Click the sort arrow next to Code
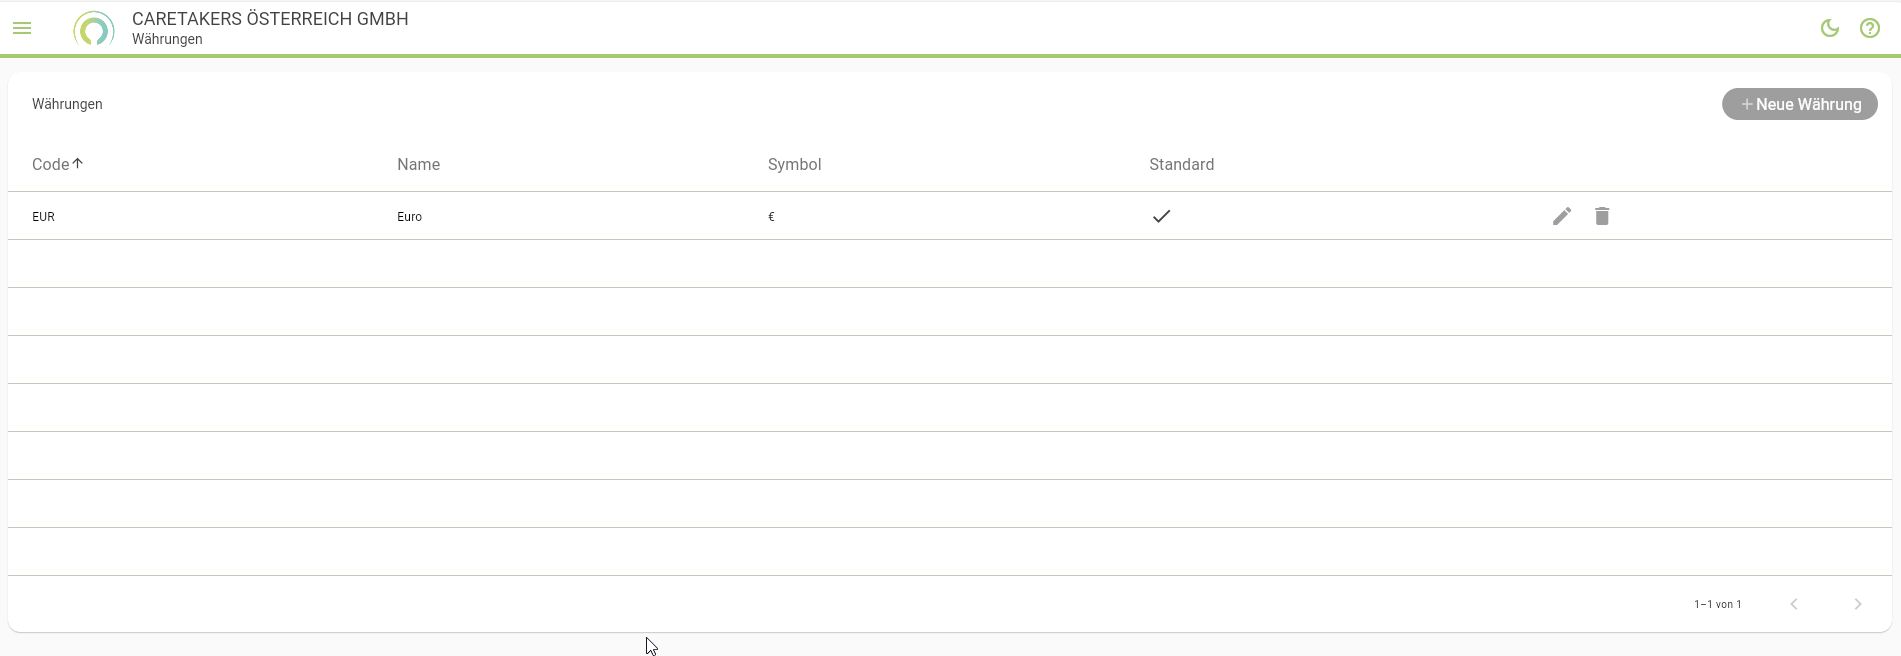The image size is (1901, 656). point(78,163)
